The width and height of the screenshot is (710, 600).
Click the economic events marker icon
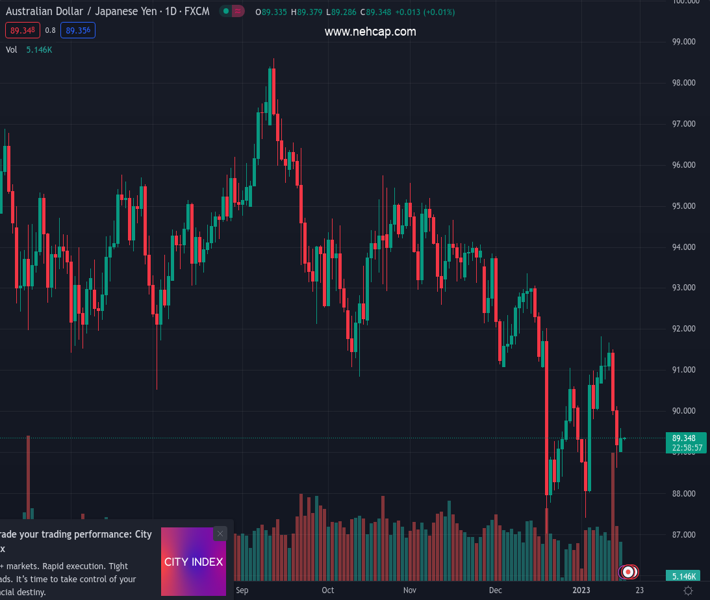pyautogui.click(x=629, y=572)
